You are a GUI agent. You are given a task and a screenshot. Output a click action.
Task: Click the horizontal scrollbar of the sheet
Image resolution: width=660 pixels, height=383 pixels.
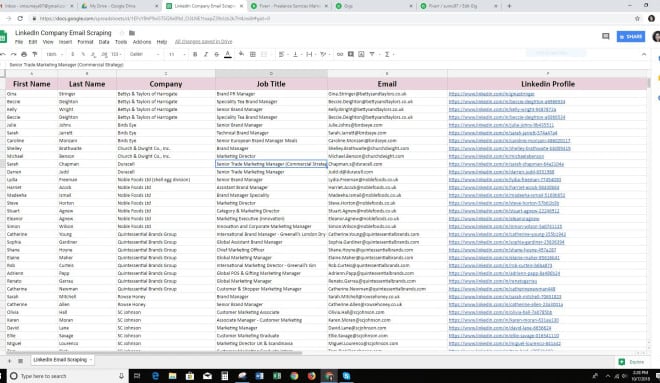pyautogui.click(x=154, y=353)
